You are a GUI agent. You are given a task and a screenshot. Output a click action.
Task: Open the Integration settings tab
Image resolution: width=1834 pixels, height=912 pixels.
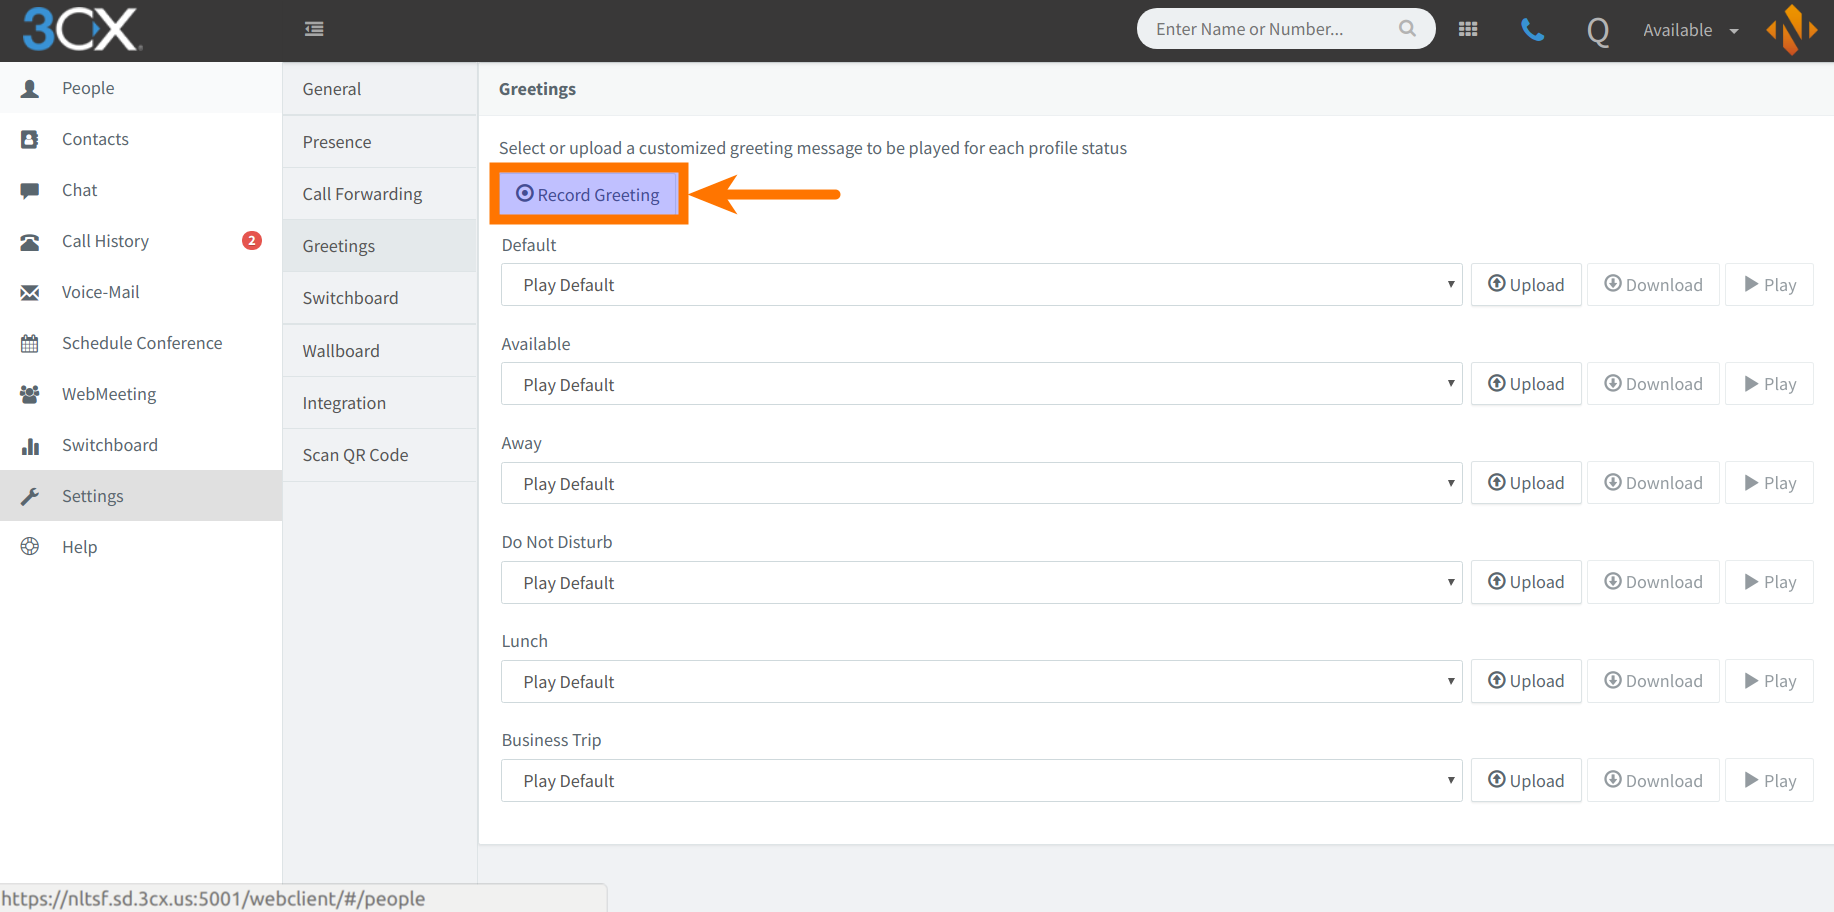point(380,403)
